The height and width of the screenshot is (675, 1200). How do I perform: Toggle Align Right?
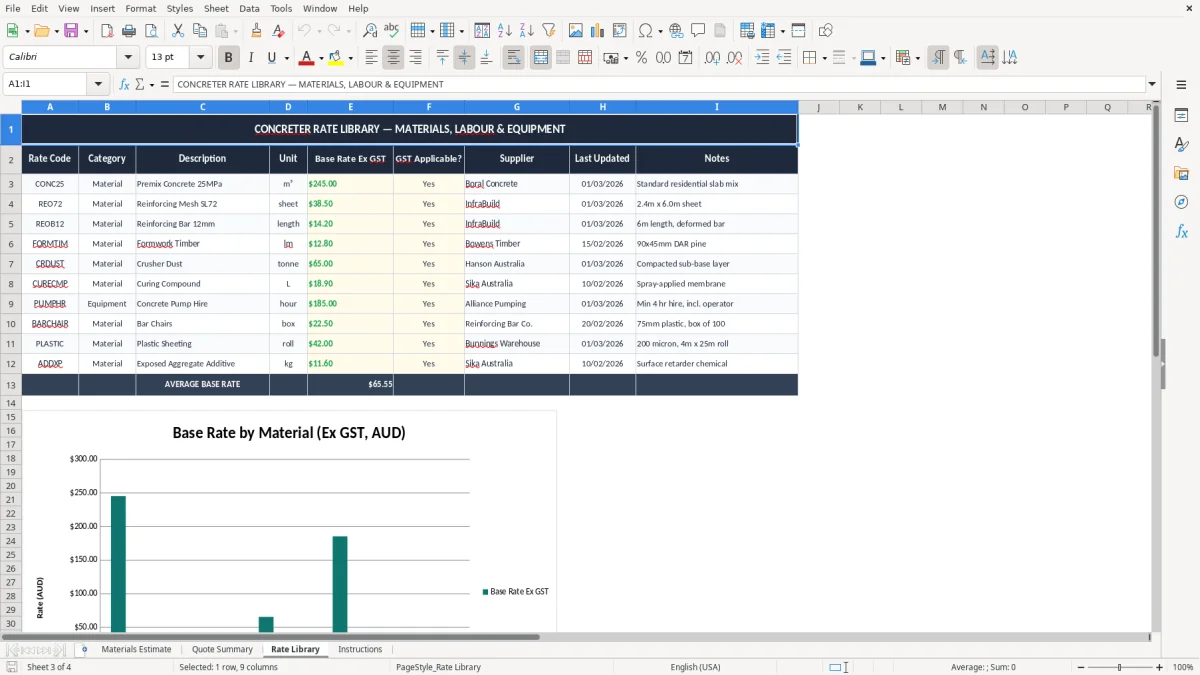pyautogui.click(x=415, y=58)
